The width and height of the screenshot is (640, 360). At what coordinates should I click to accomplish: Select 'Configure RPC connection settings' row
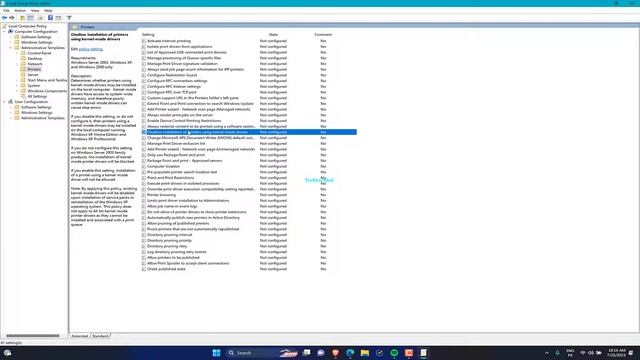click(x=249, y=81)
